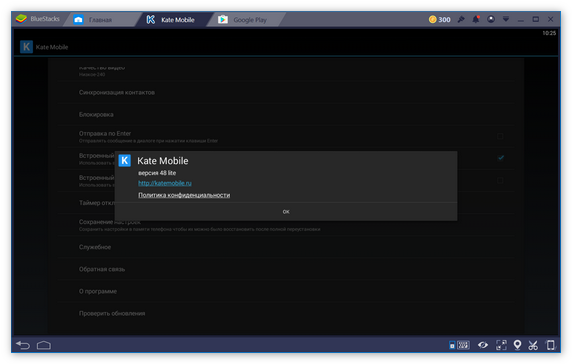Select Проверить обновления item
This screenshot has width=572, height=364.
[286, 313]
